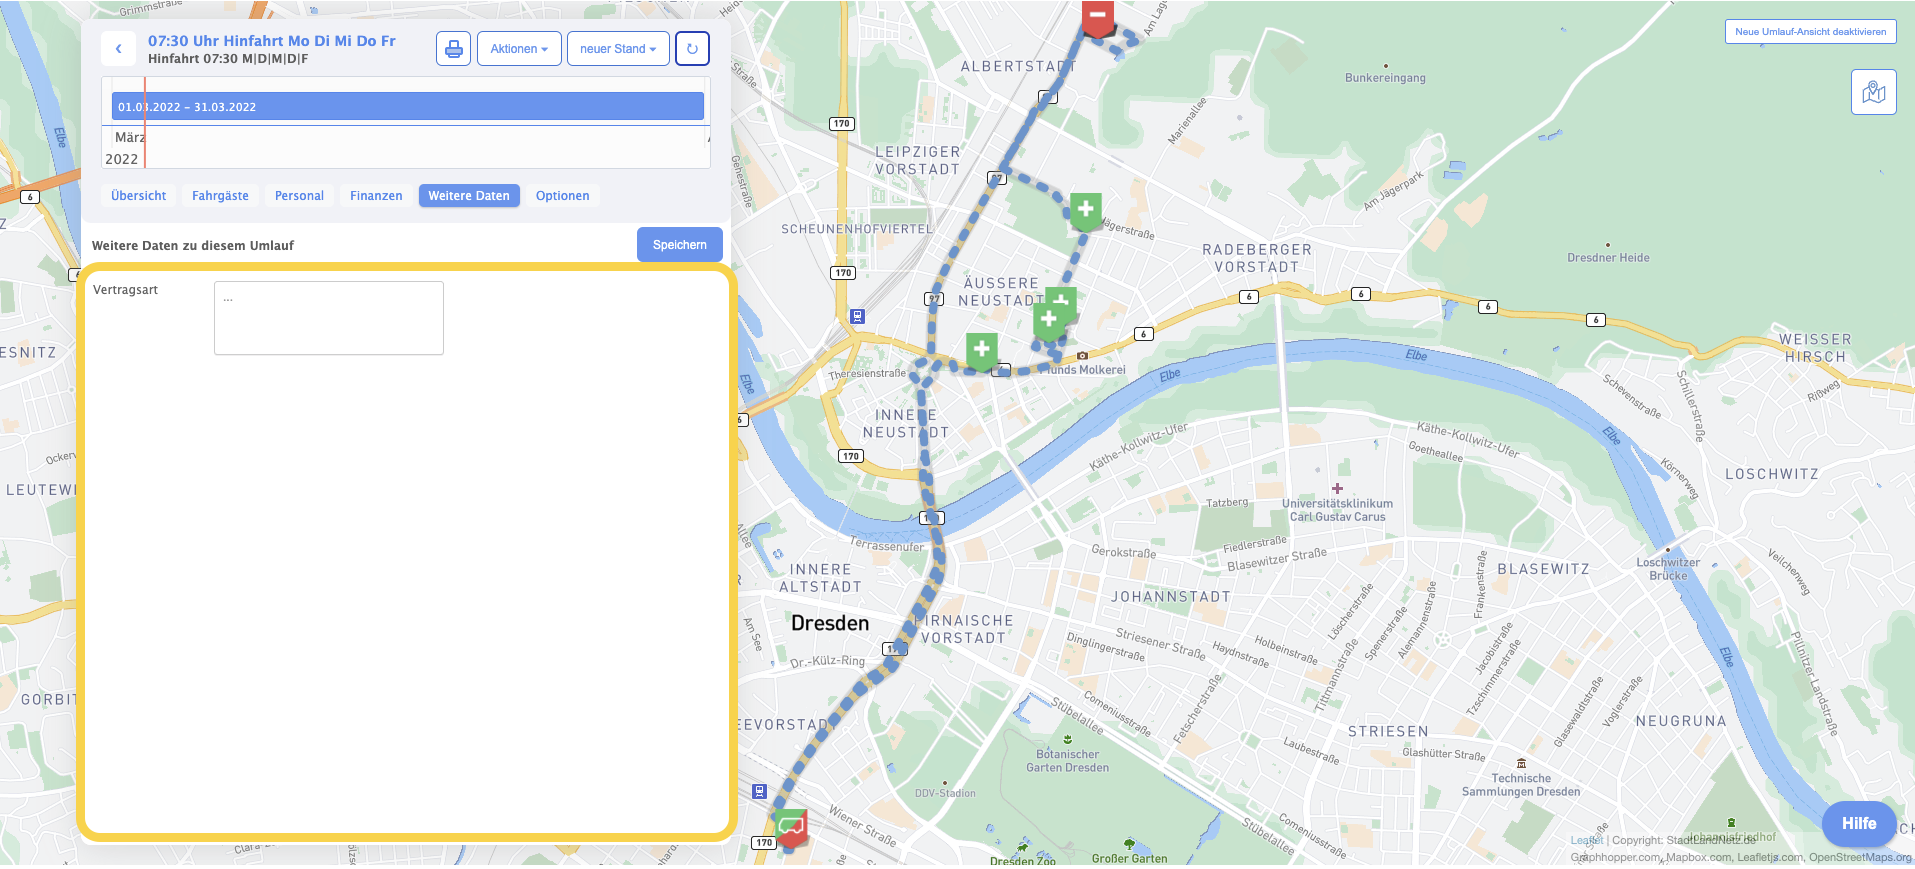Screen dimensions: 1915x869
Task: Open the neuer Stand dropdown
Action: (618, 48)
